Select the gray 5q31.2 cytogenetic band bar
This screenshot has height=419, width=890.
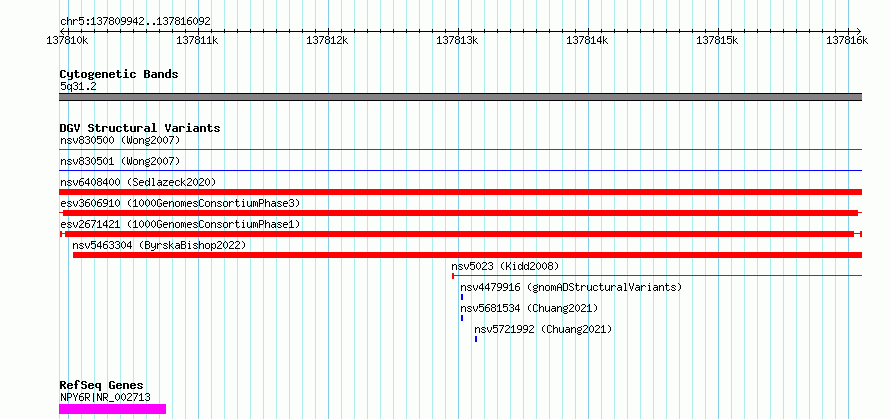tap(460, 97)
